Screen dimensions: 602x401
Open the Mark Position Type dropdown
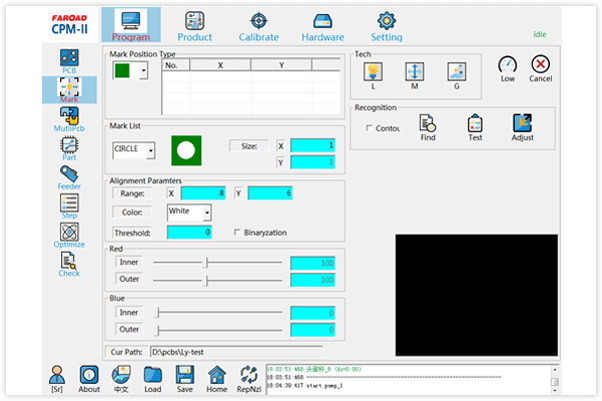pyautogui.click(x=144, y=71)
